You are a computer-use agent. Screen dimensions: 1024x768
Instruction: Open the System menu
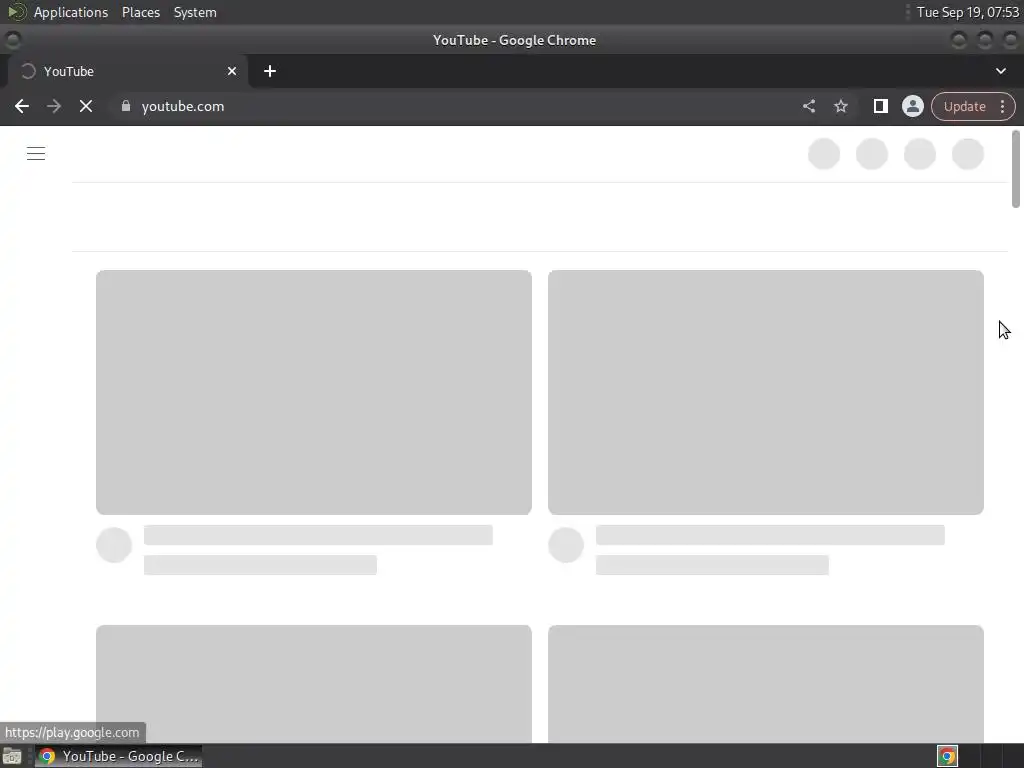coord(195,12)
